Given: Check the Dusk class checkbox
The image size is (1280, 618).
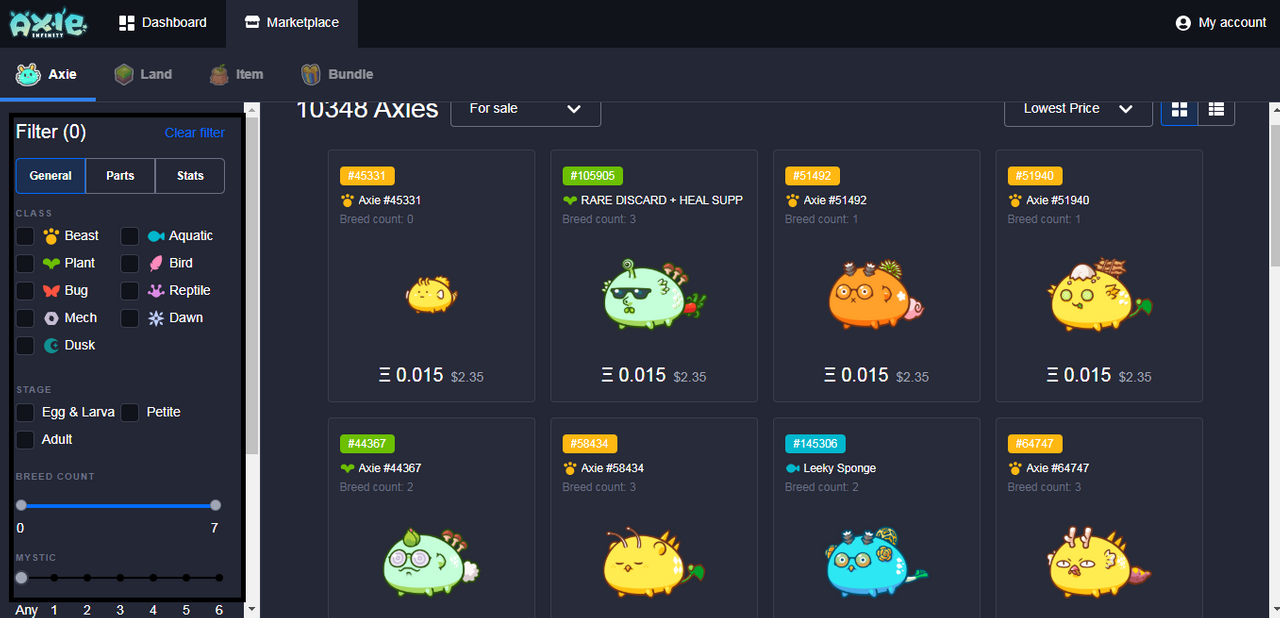Looking at the screenshot, I should click(x=25, y=345).
